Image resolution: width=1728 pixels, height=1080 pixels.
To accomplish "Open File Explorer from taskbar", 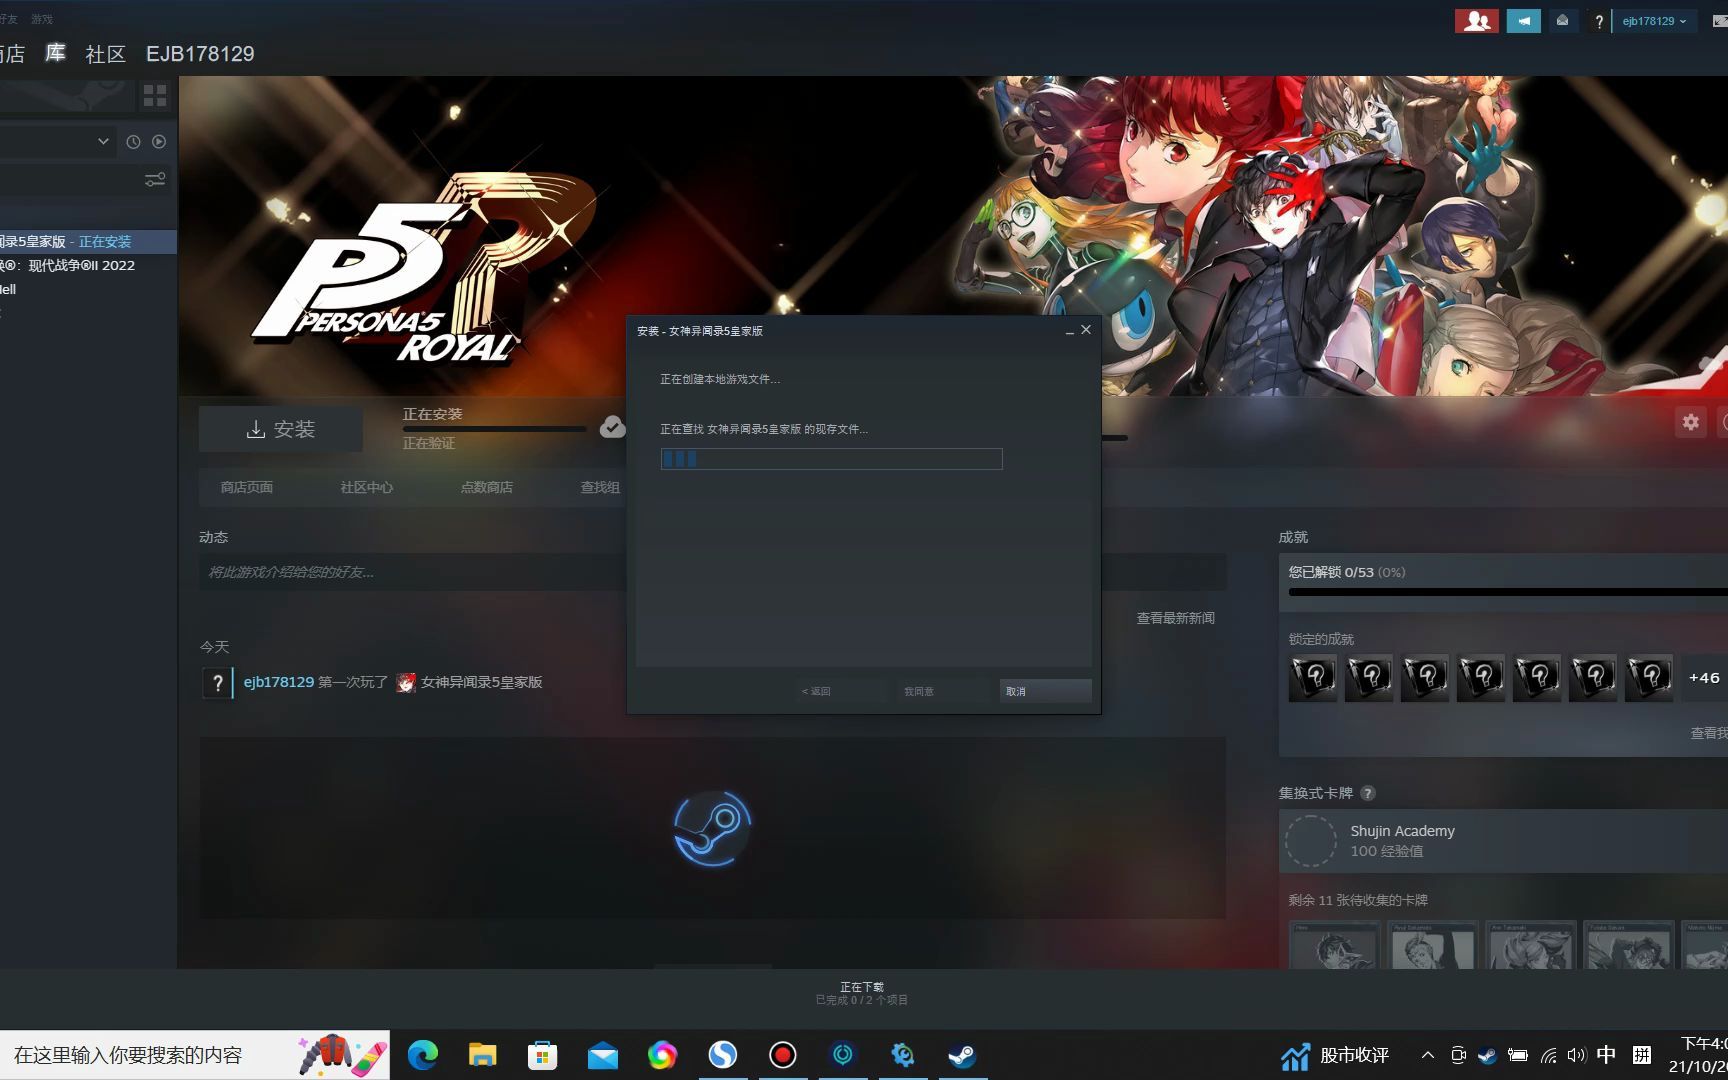I will click(482, 1055).
